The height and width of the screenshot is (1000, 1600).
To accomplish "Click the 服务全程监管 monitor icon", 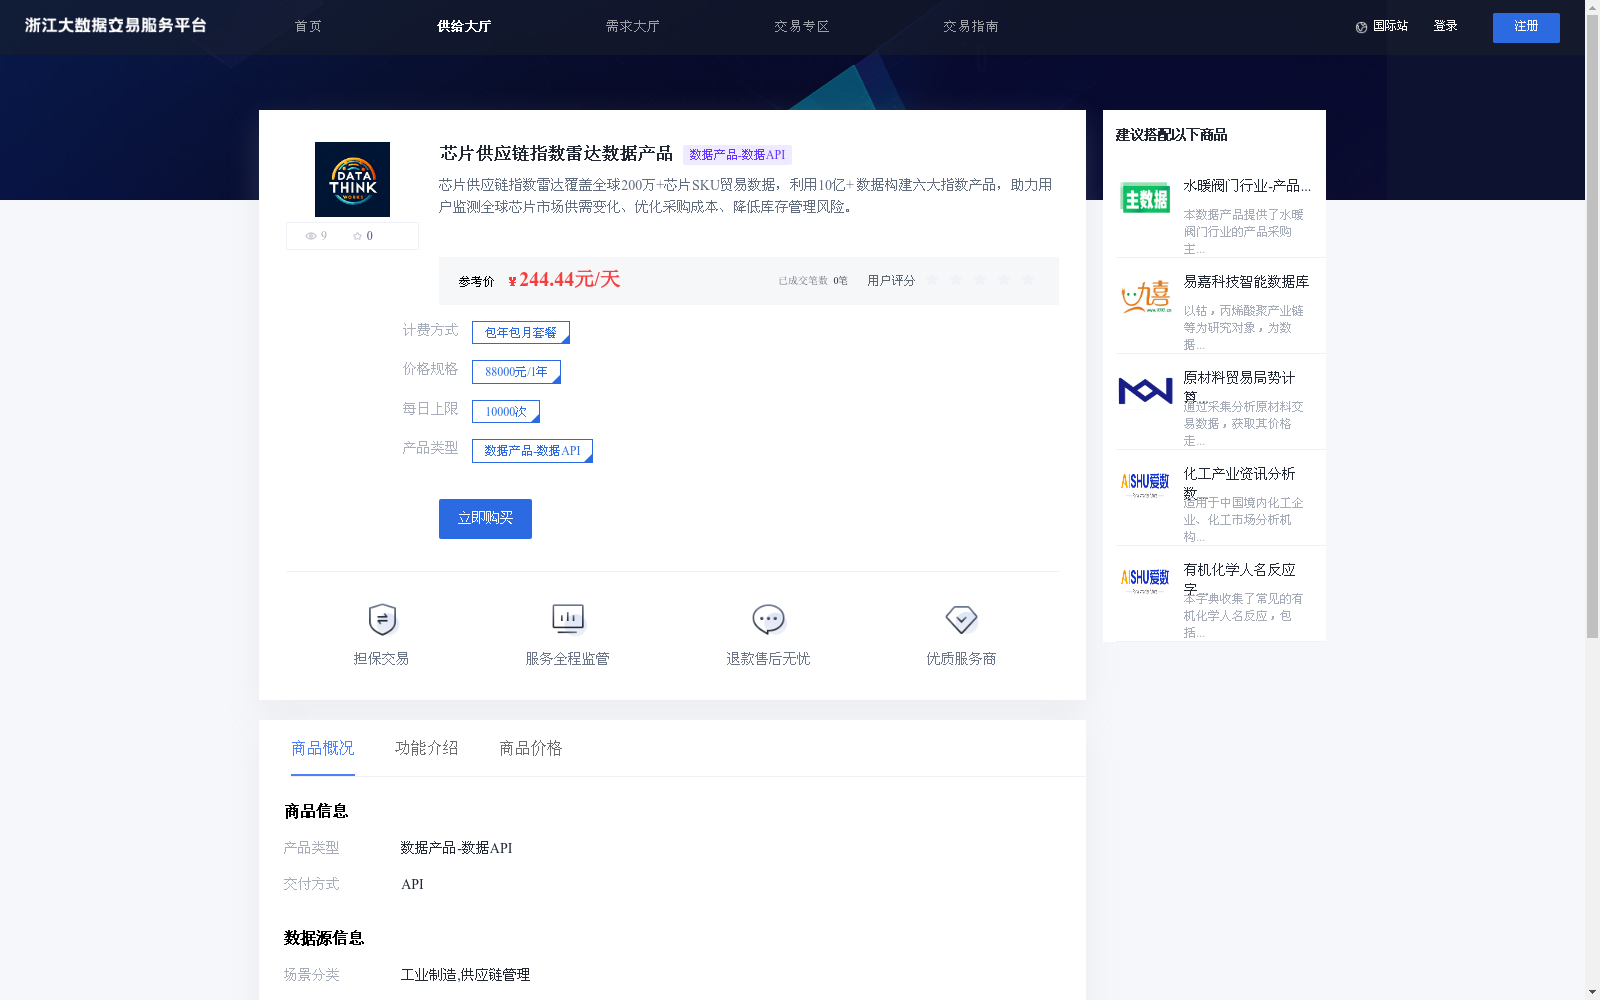I will pos(568,619).
